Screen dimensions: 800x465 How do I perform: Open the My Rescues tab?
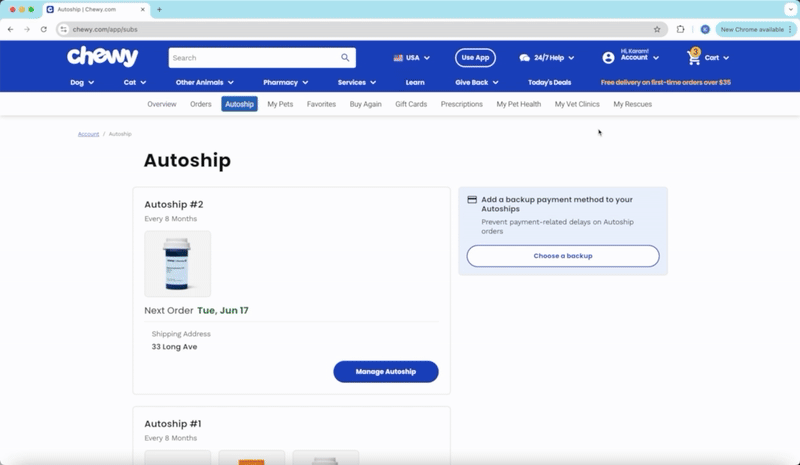633,104
